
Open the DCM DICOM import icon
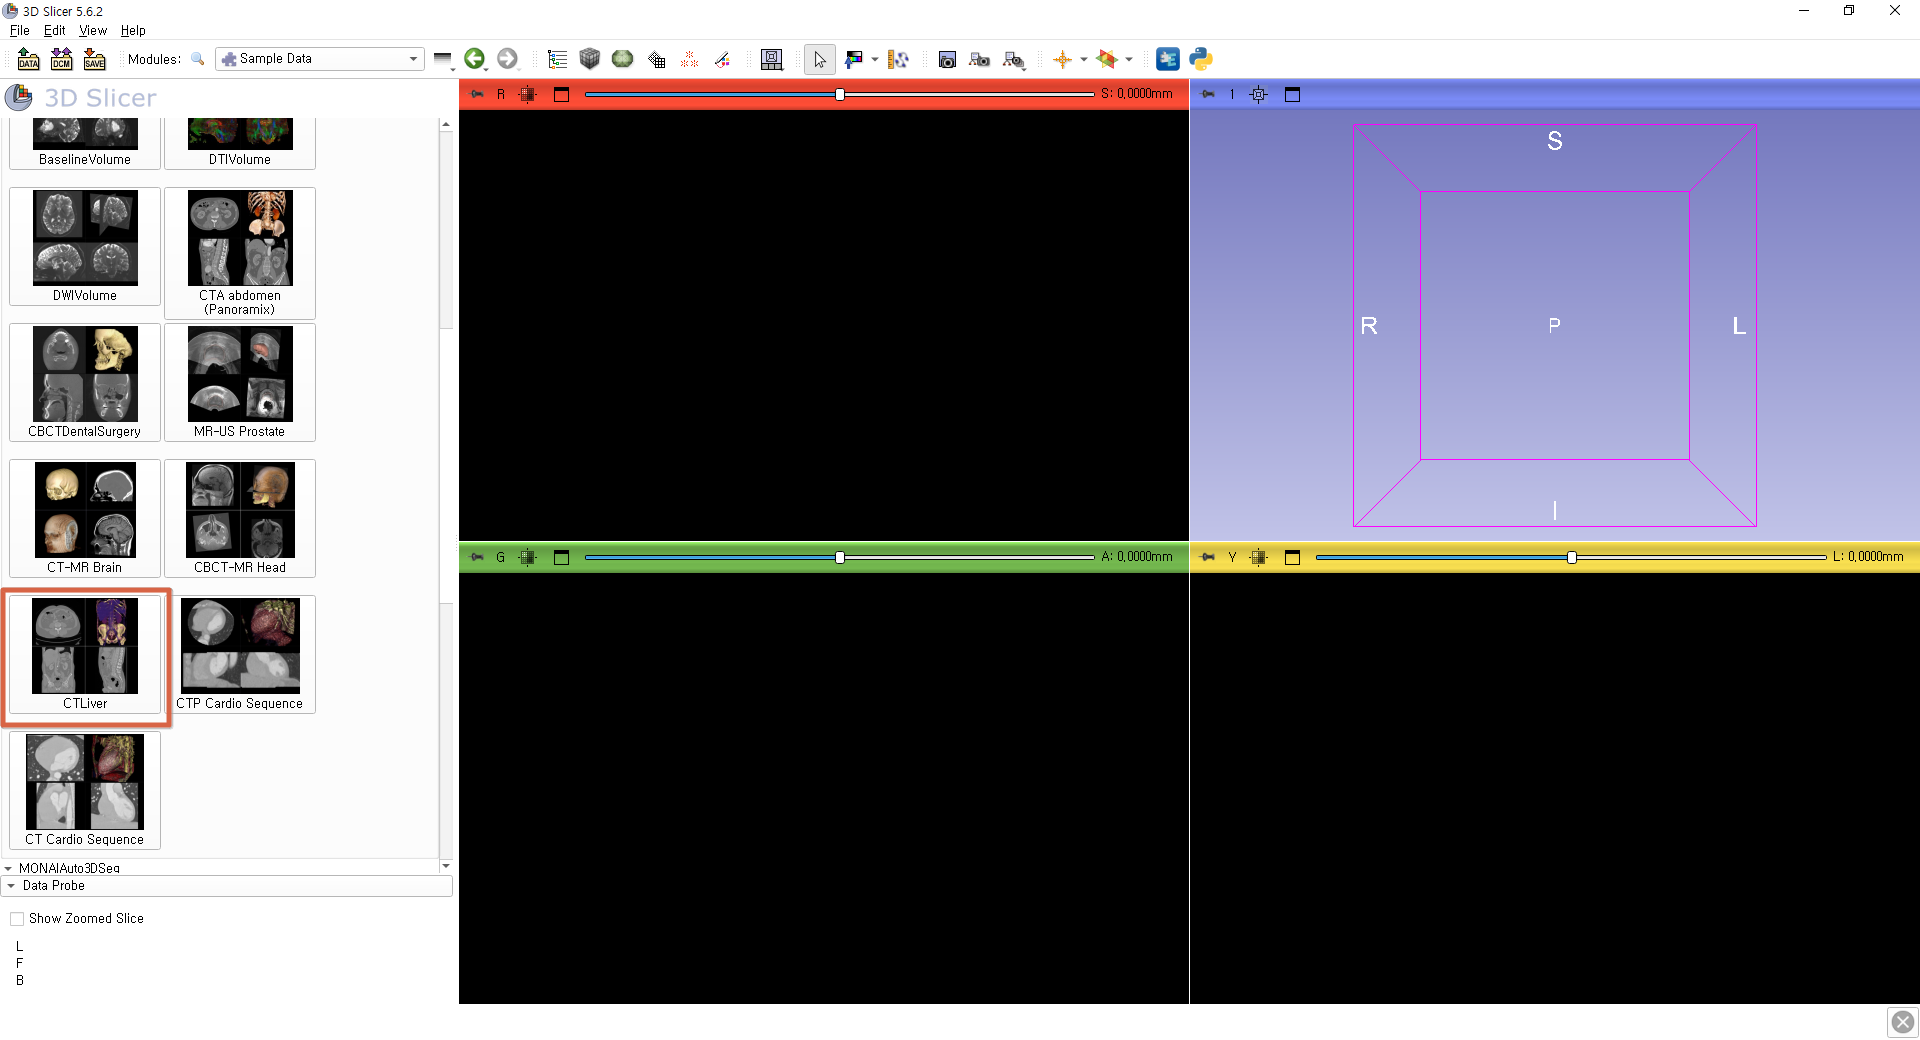click(x=61, y=59)
